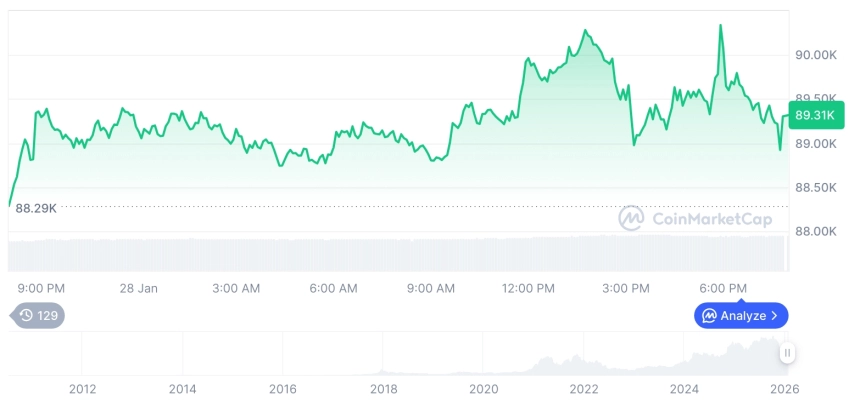
Task: Click the CoinMarketCap watermark text
Action: (711, 218)
